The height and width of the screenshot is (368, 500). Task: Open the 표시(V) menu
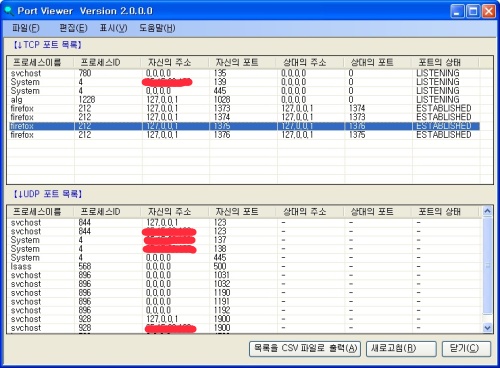(113, 28)
